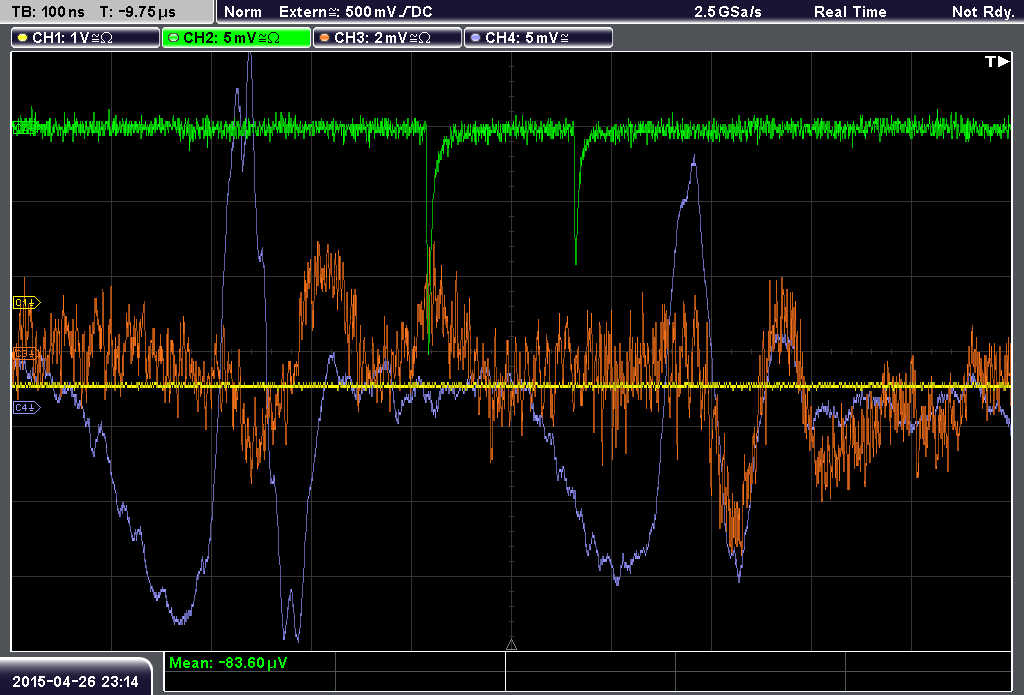Click the orange dot in the CH3 tab
Image resolution: width=1024 pixels, height=695 pixels.
tap(324, 38)
